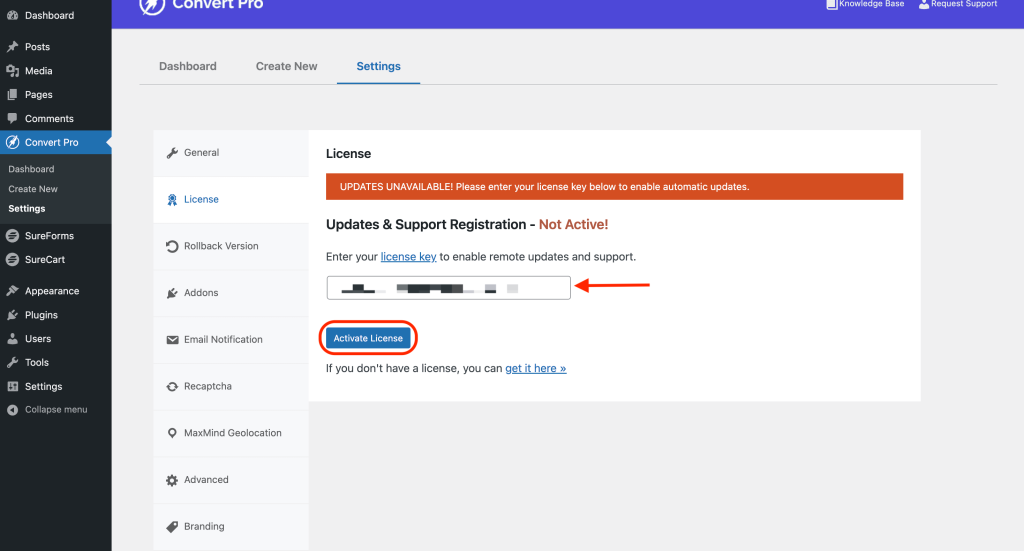Image resolution: width=1024 pixels, height=551 pixels.
Task: Click the License ribbon badge icon
Action: point(172,200)
